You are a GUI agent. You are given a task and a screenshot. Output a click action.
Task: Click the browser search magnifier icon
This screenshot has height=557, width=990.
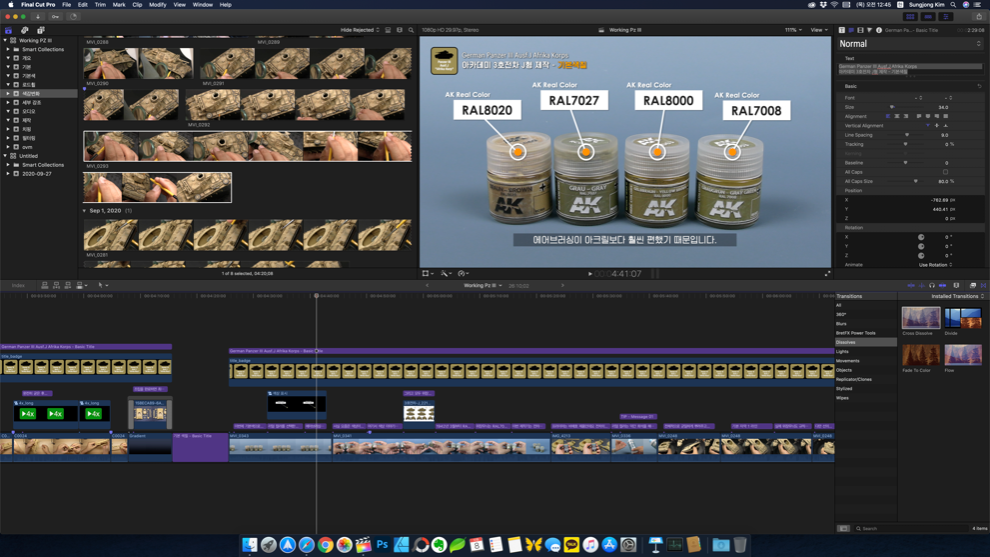pos(410,30)
